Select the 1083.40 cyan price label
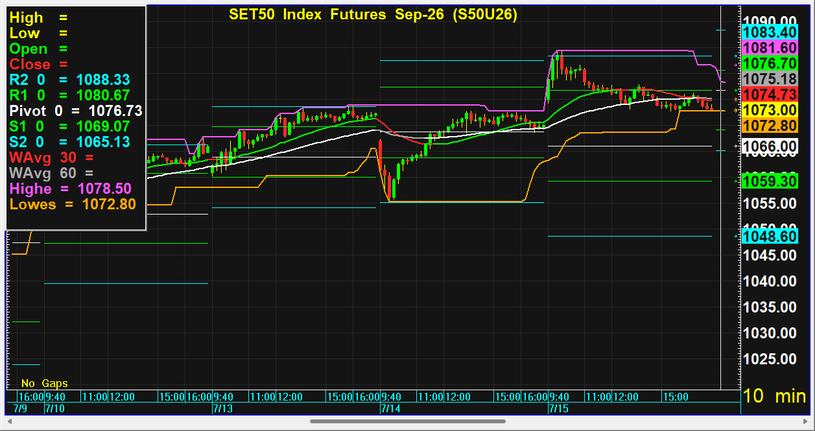The width and height of the screenshot is (815, 431). pos(770,32)
